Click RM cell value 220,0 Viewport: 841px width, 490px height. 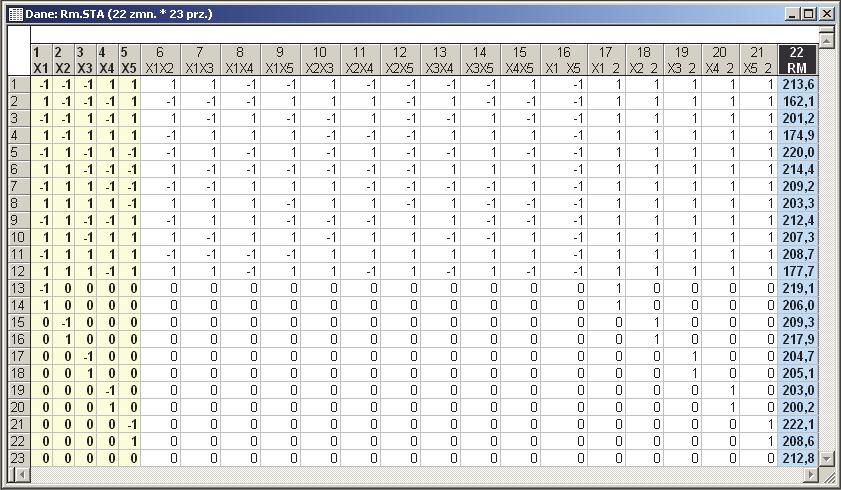tap(798, 152)
